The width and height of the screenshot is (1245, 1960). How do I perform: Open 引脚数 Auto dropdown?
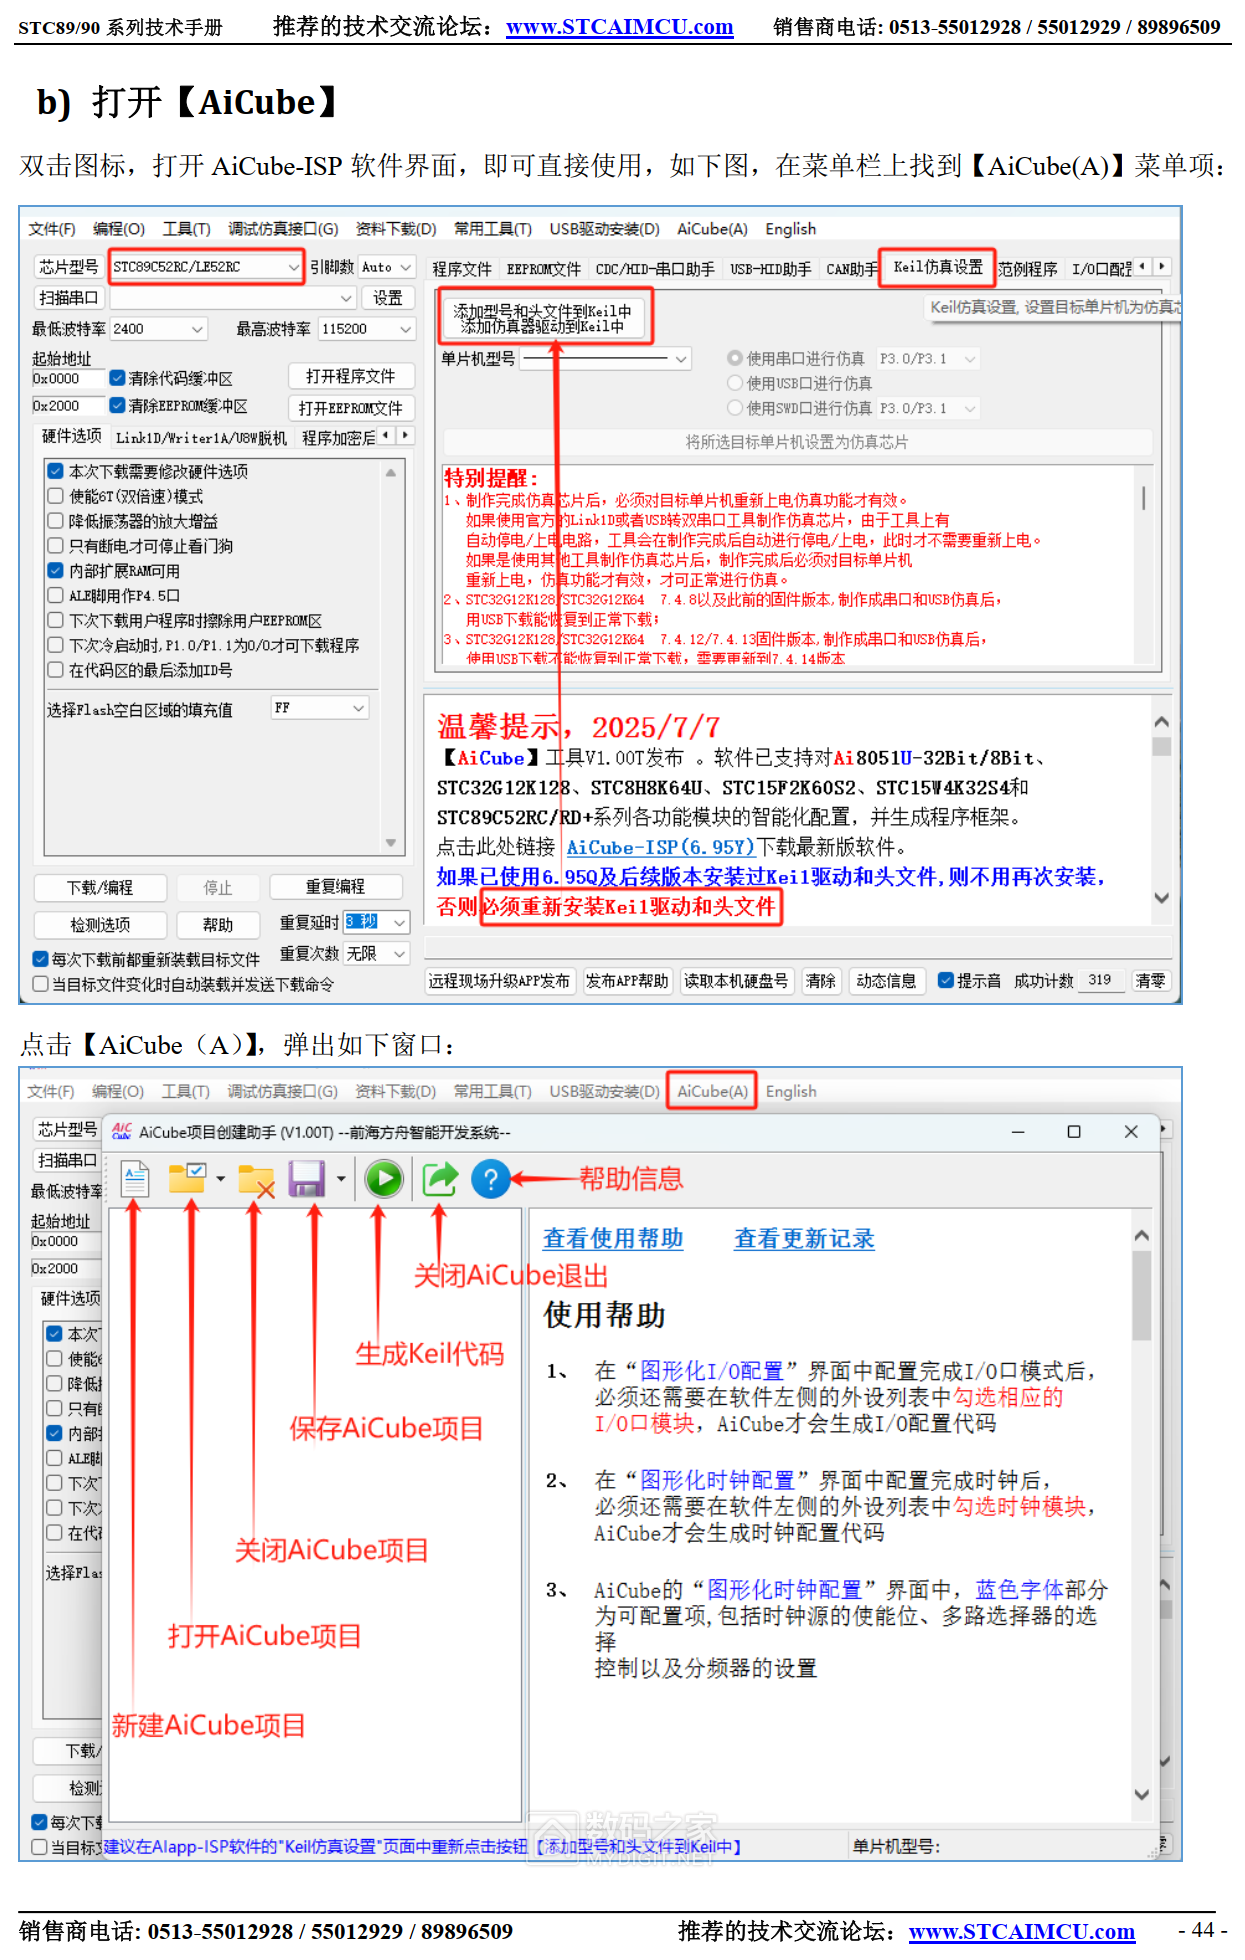pos(386,267)
